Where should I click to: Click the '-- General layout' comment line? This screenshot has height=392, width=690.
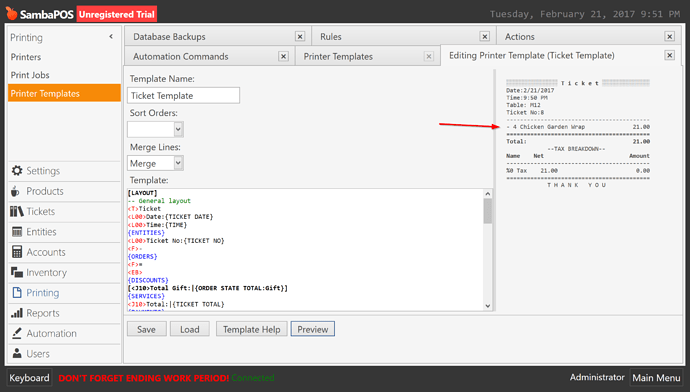159,201
